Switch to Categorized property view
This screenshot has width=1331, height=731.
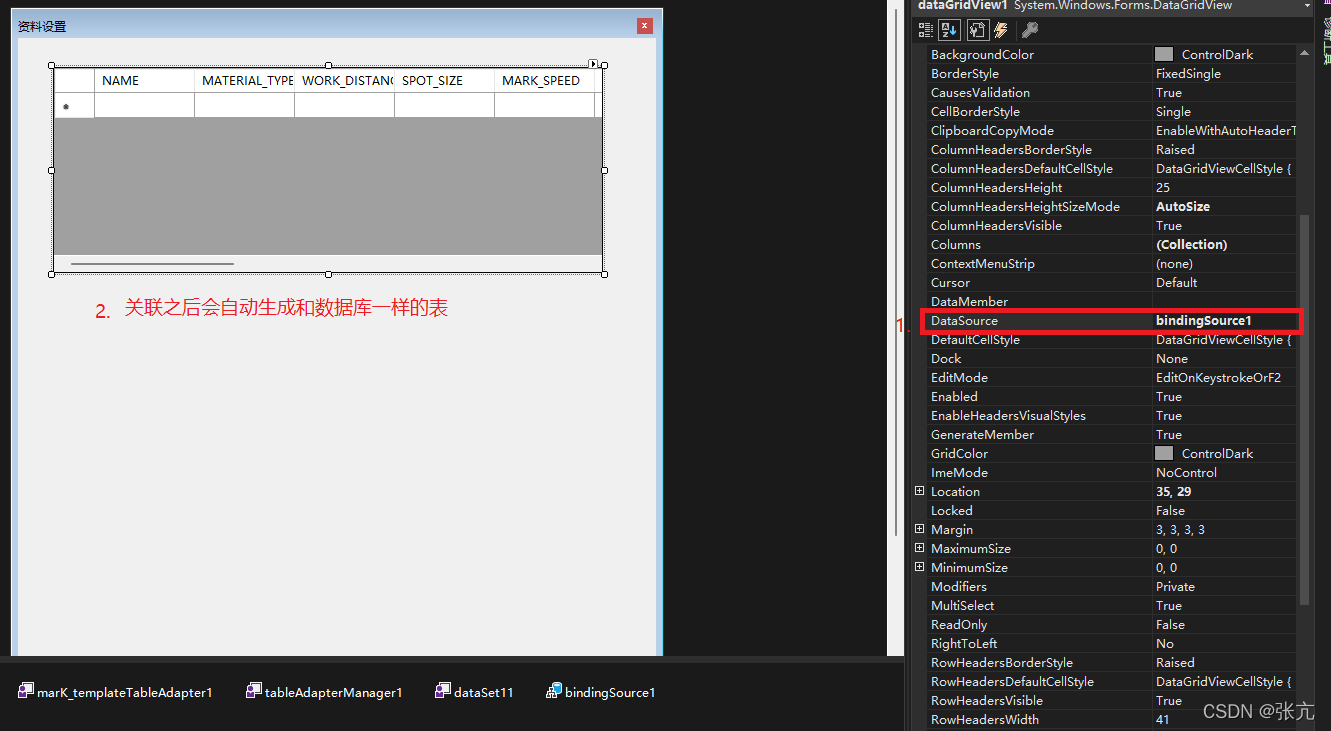click(x=926, y=30)
